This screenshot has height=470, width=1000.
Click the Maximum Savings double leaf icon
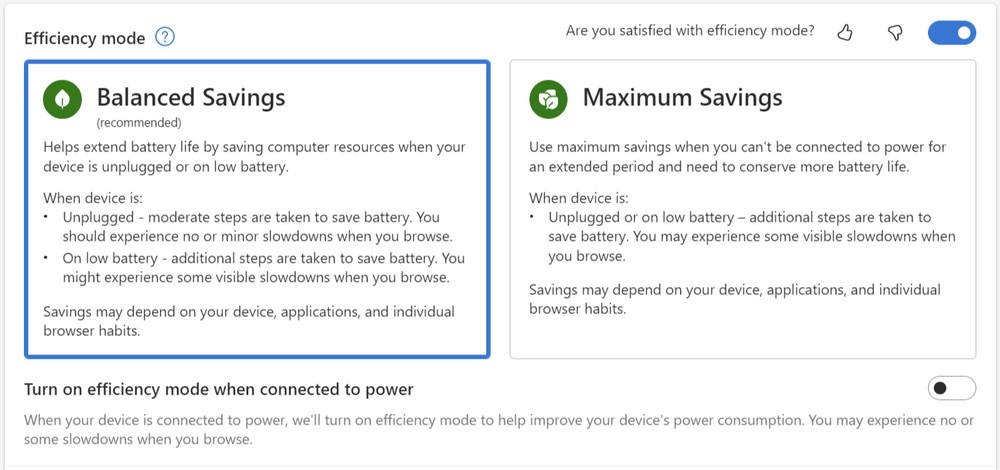point(548,99)
